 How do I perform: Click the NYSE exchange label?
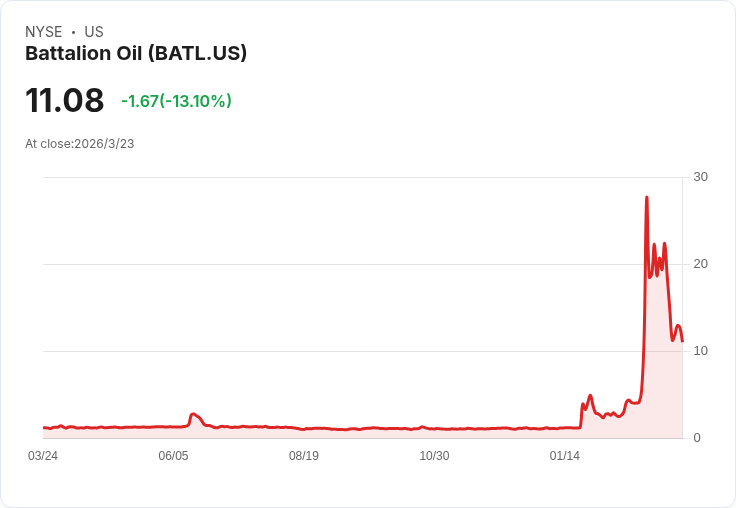[44, 32]
